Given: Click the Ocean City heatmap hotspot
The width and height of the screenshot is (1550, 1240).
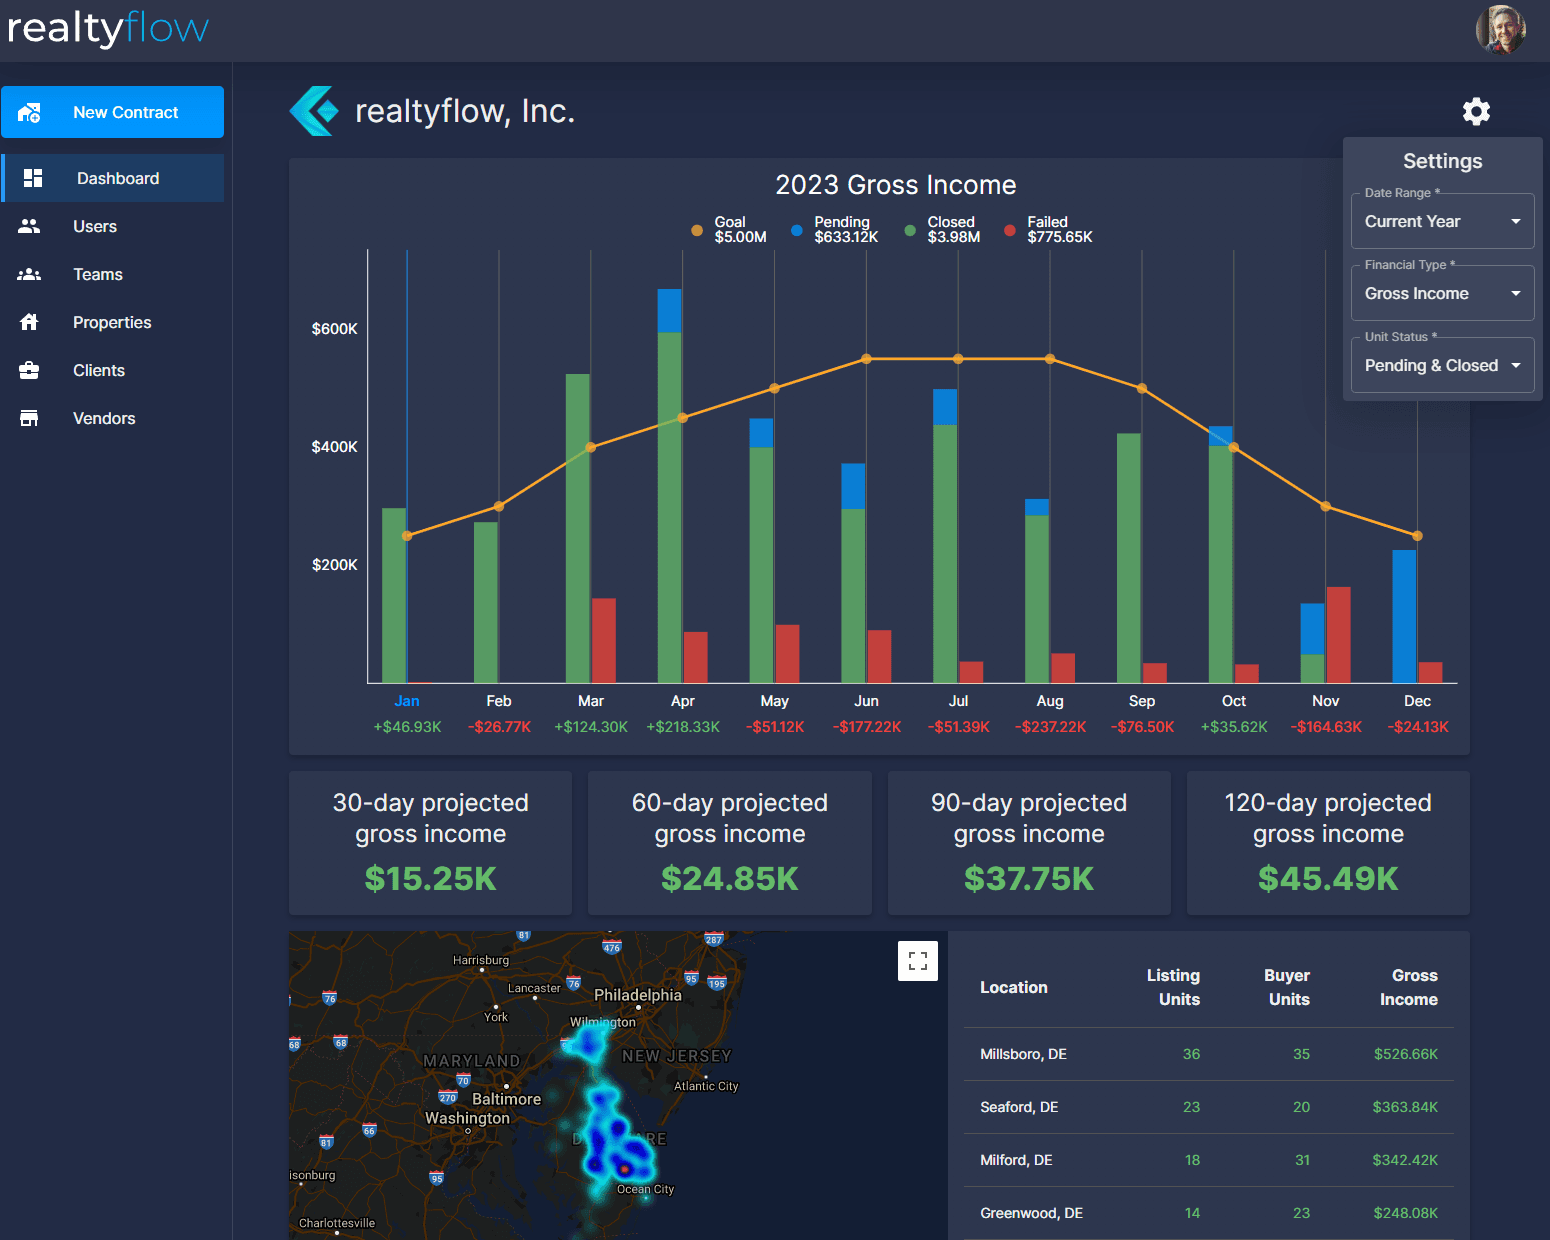Looking at the screenshot, I should [624, 1168].
